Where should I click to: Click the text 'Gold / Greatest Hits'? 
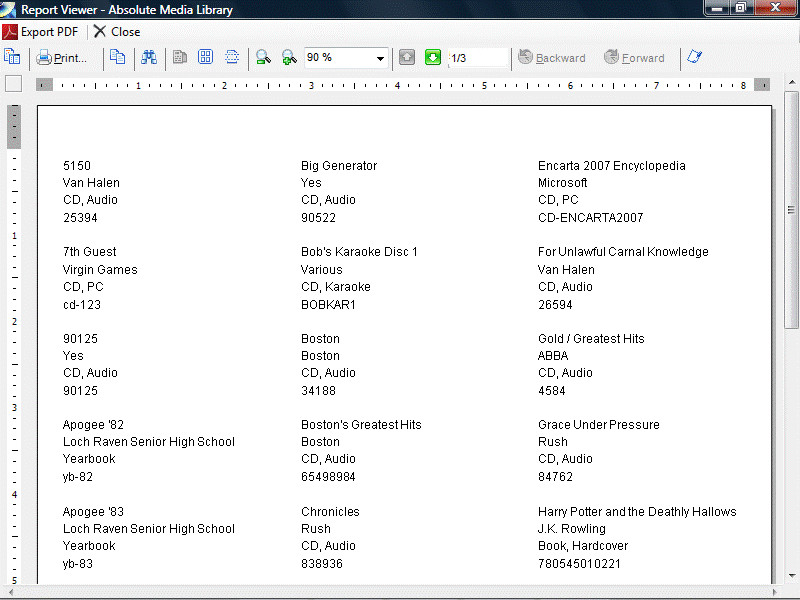(591, 339)
